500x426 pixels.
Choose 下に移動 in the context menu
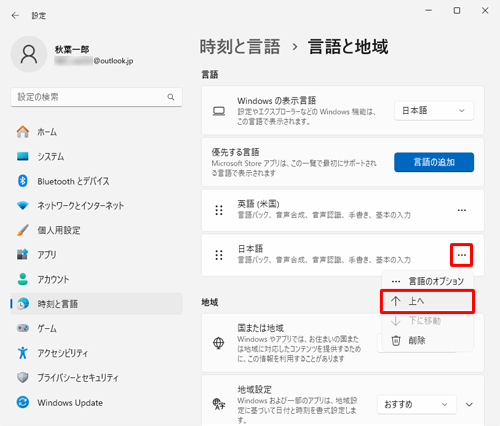pos(427,321)
